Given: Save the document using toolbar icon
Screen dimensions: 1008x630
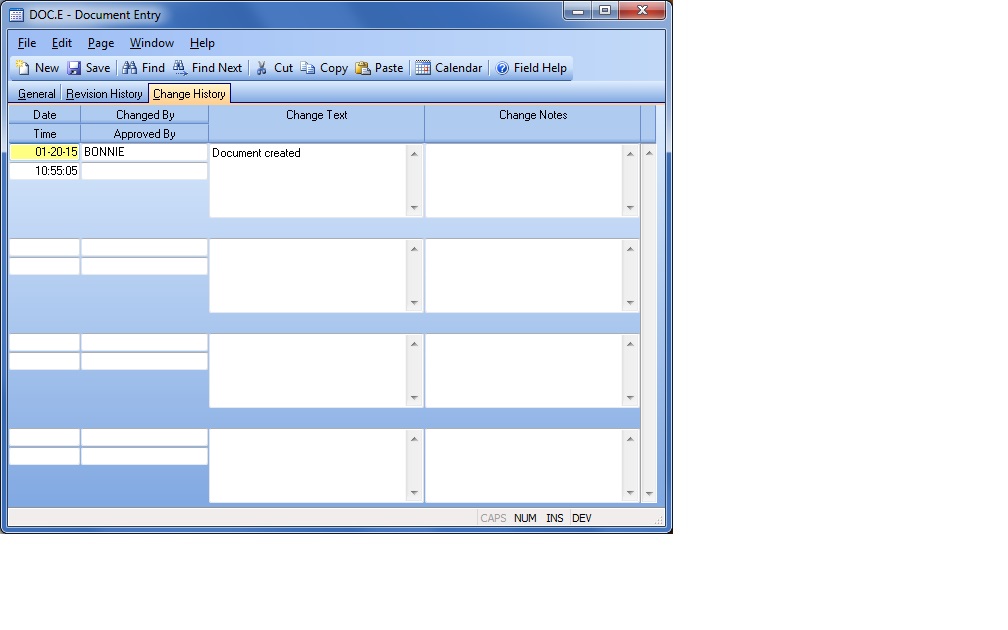Looking at the screenshot, I should click(x=74, y=68).
